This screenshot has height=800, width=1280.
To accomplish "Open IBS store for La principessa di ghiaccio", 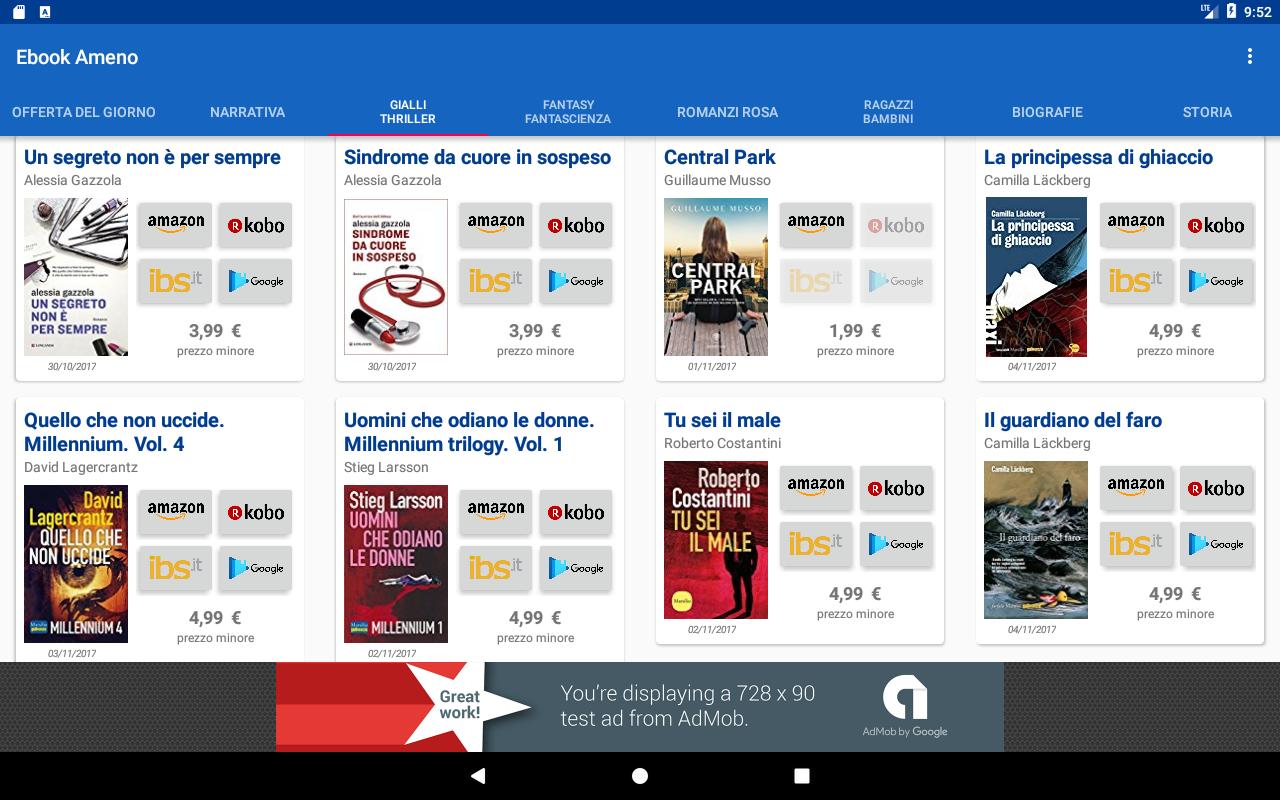I will (x=1136, y=281).
